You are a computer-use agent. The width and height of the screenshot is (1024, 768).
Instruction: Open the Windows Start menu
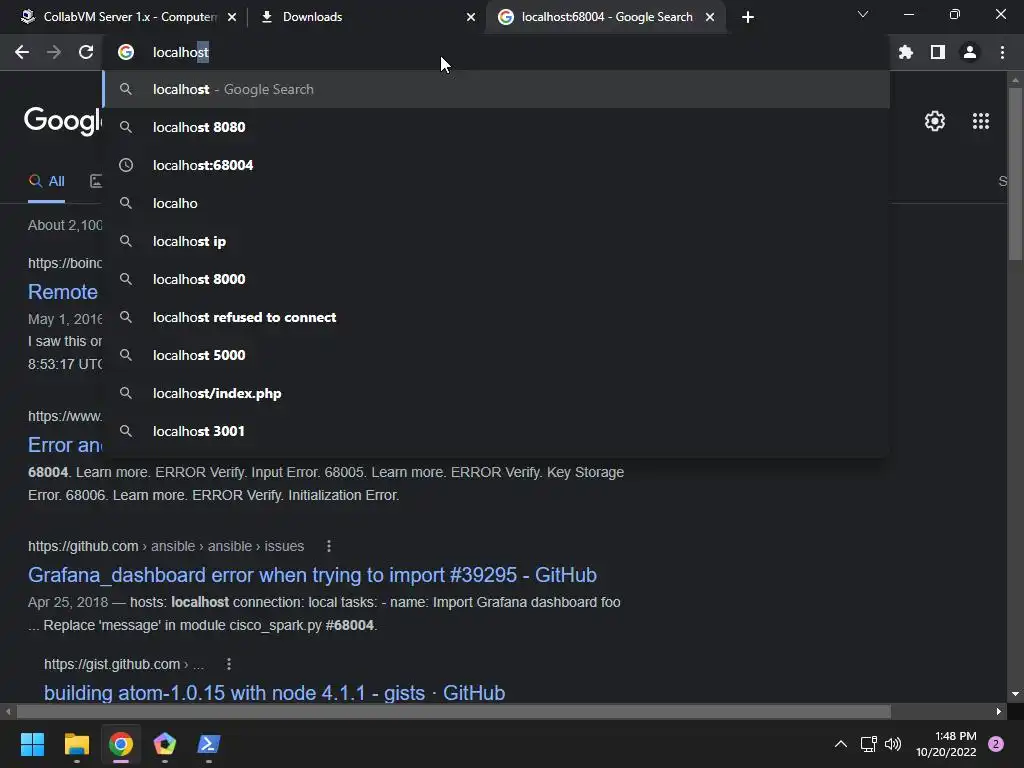click(x=32, y=744)
